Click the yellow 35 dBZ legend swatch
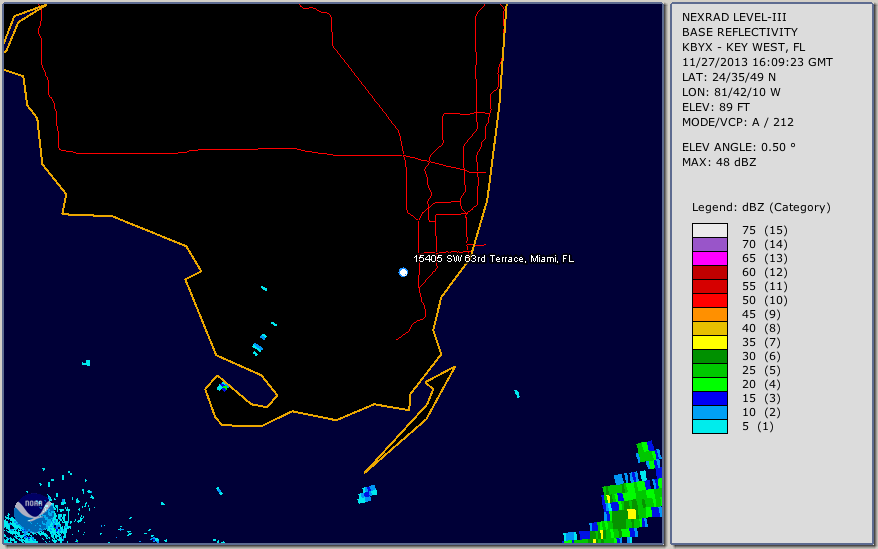Viewport: 878px width, 549px height. [x=709, y=342]
